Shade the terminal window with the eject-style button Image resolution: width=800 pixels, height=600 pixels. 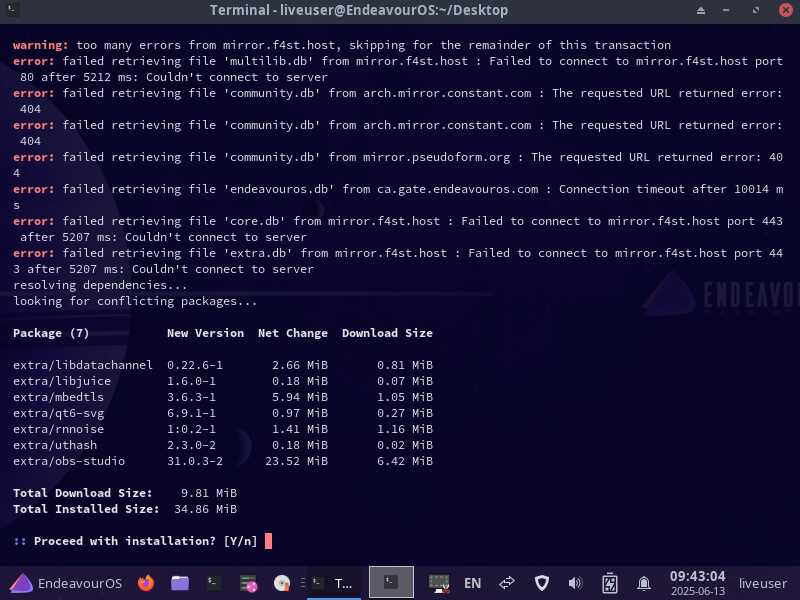point(701,10)
